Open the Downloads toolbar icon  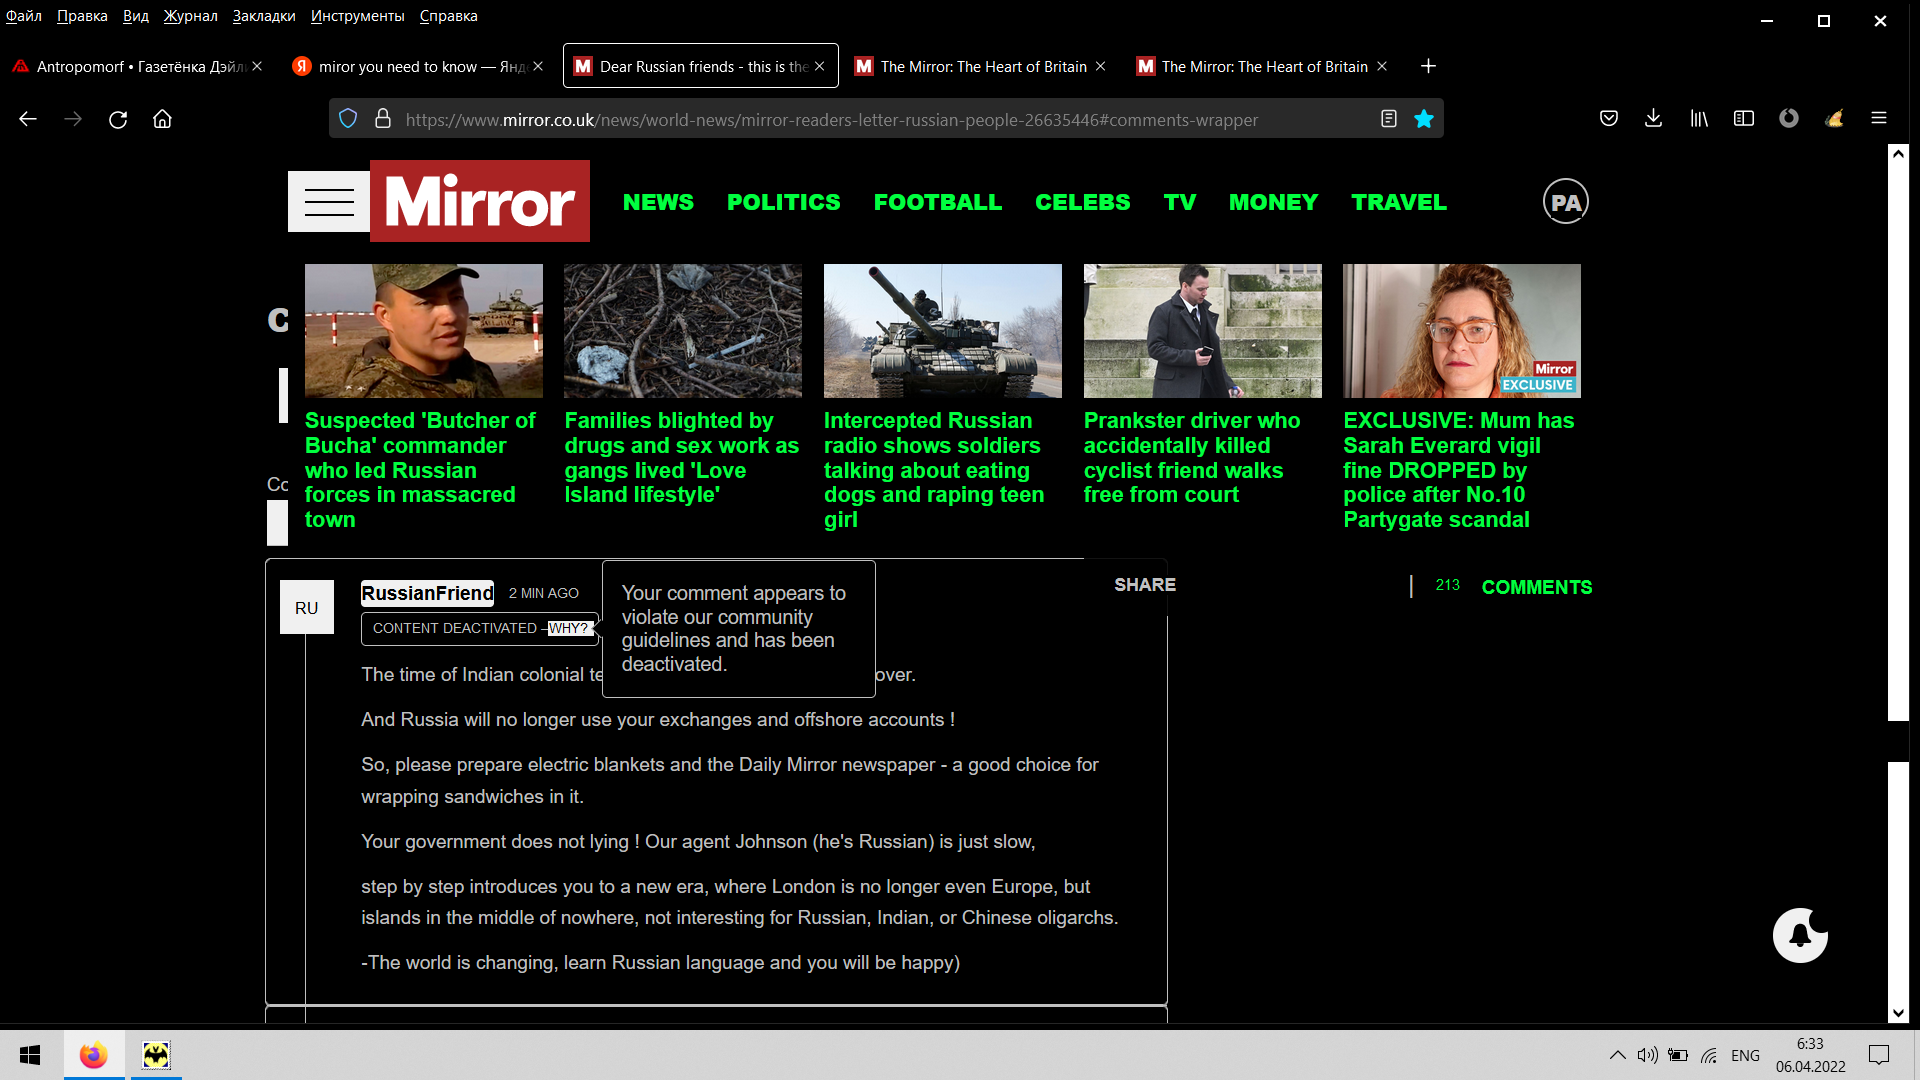tap(1654, 119)
